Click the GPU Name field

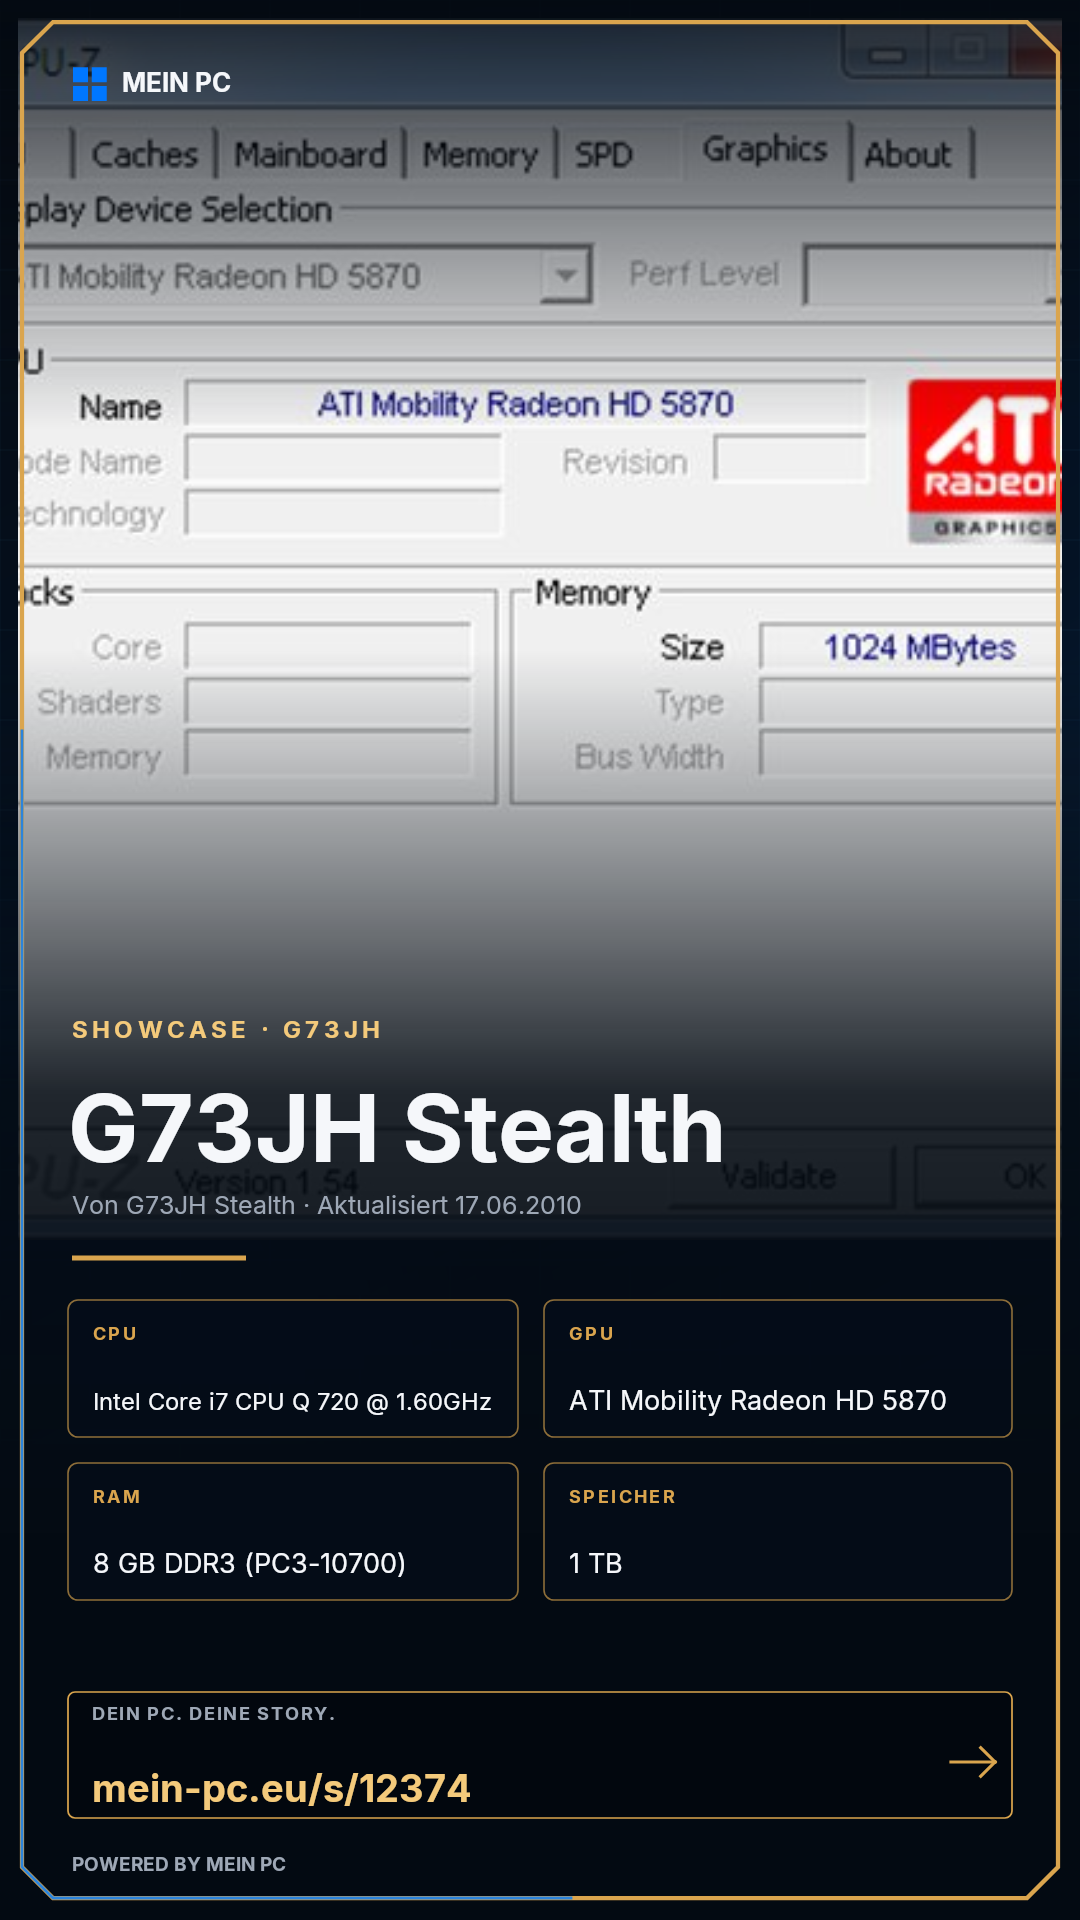tap(526, 404)
